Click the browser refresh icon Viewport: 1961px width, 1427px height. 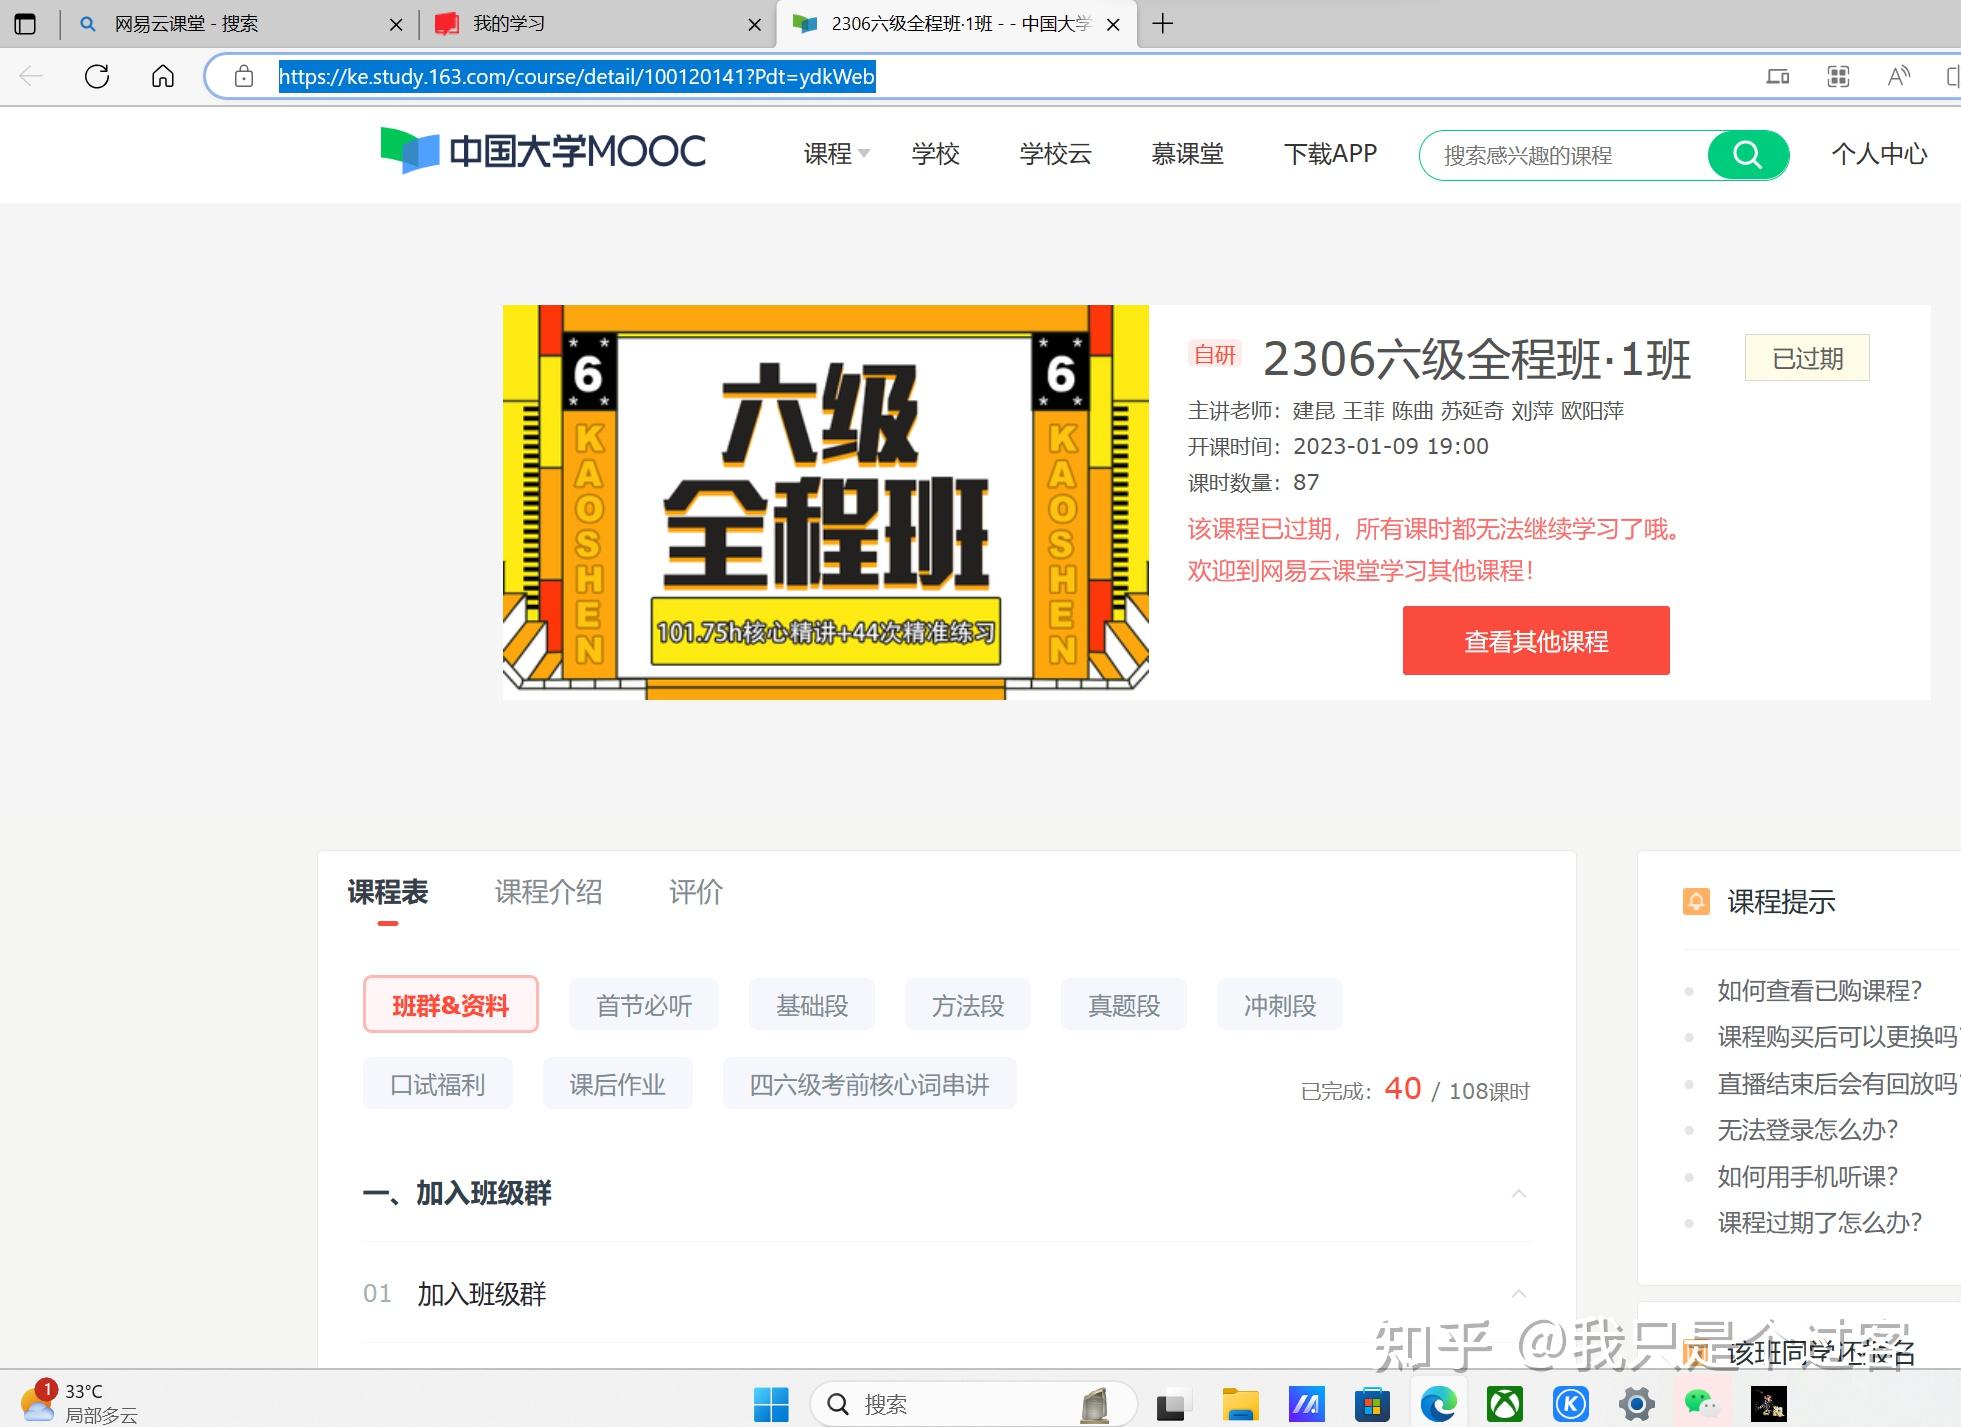(x=97, y=77)
